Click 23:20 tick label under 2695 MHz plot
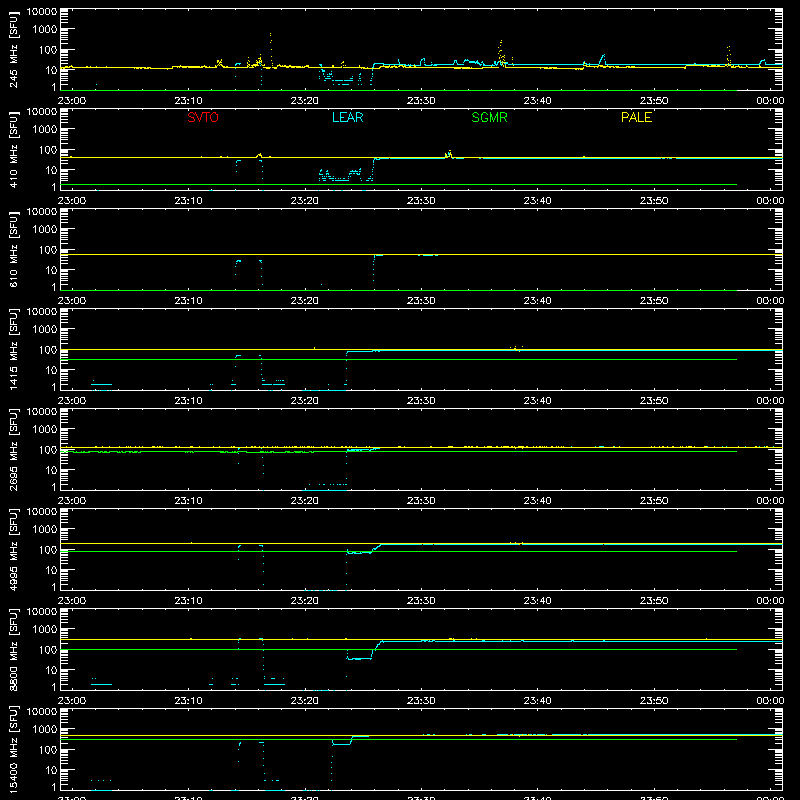This screenshot has height=800, width=800. tap(305, 501)
